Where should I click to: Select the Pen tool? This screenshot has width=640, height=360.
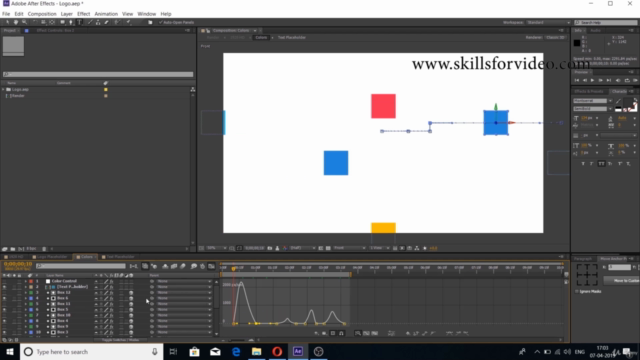pos(71,22)
